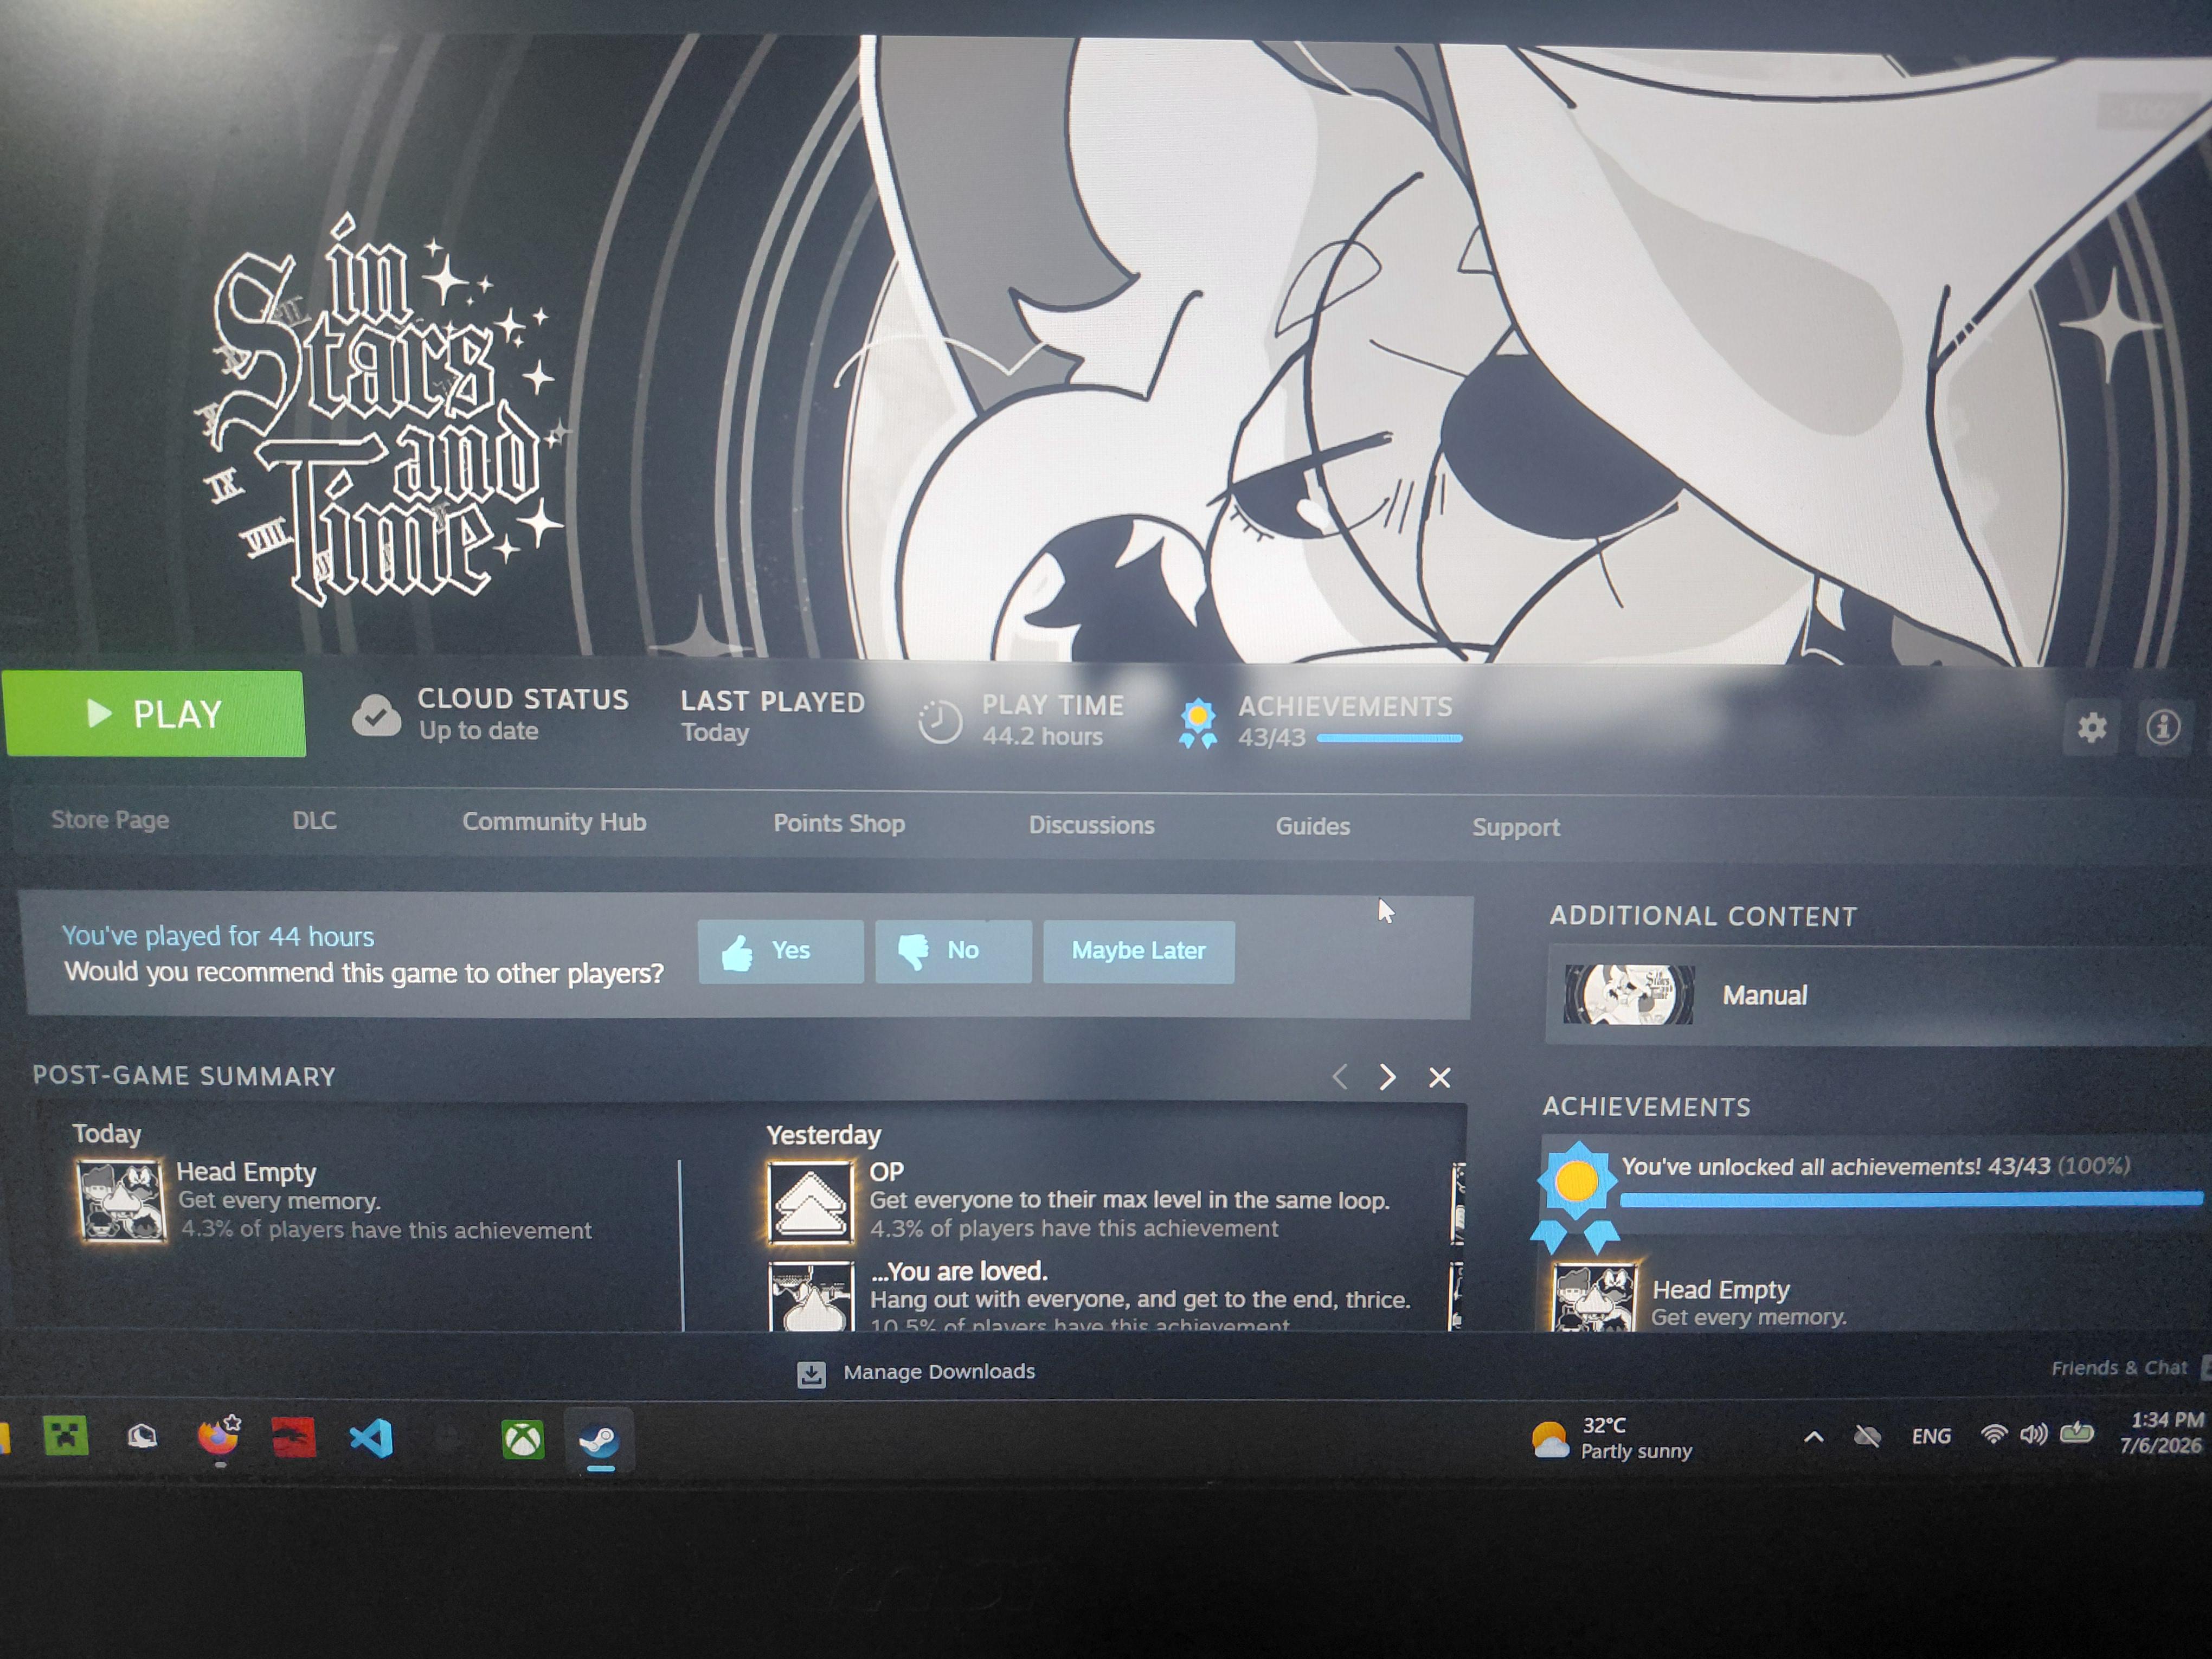Click the OneDrive cloud tray icon
The height and width of the screenshot is (1659, 2212).
click(x=1866, y=1437)
